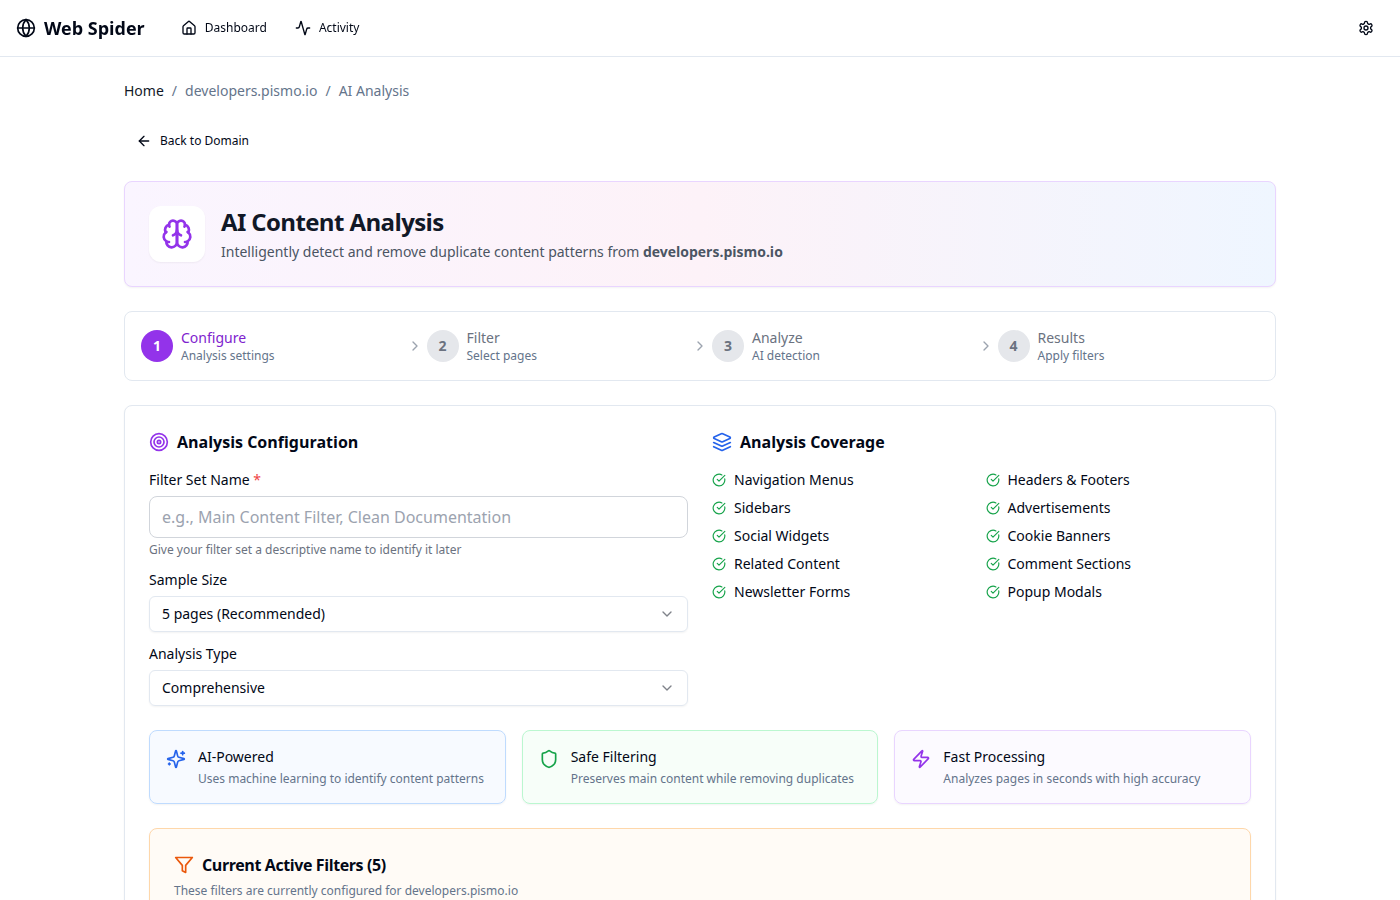Click check icon next to Advertisements

pos(993,508)
